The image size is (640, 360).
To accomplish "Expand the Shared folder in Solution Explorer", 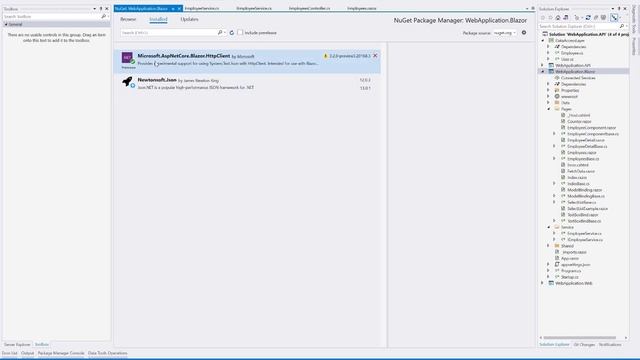I will 549,246.
